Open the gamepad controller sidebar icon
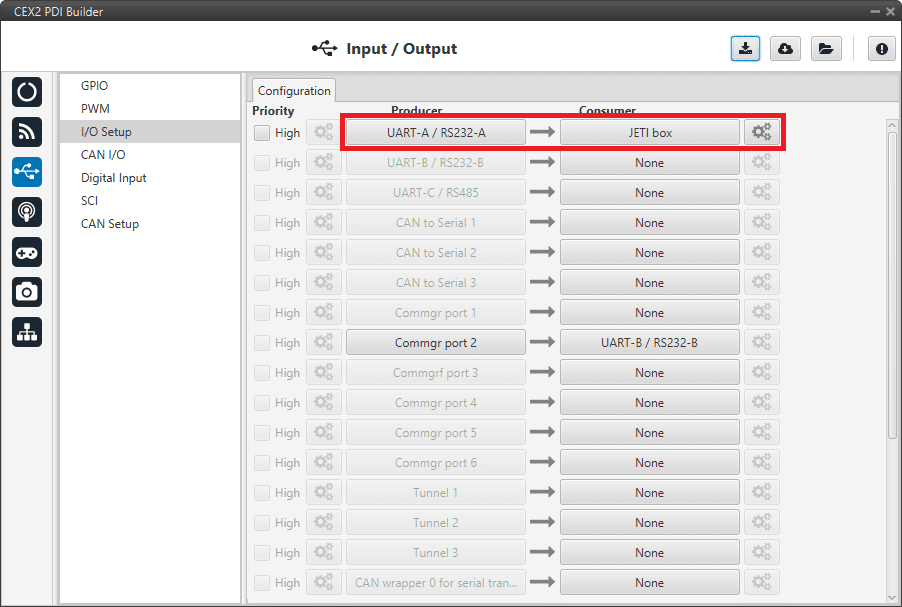 [26, 252]
